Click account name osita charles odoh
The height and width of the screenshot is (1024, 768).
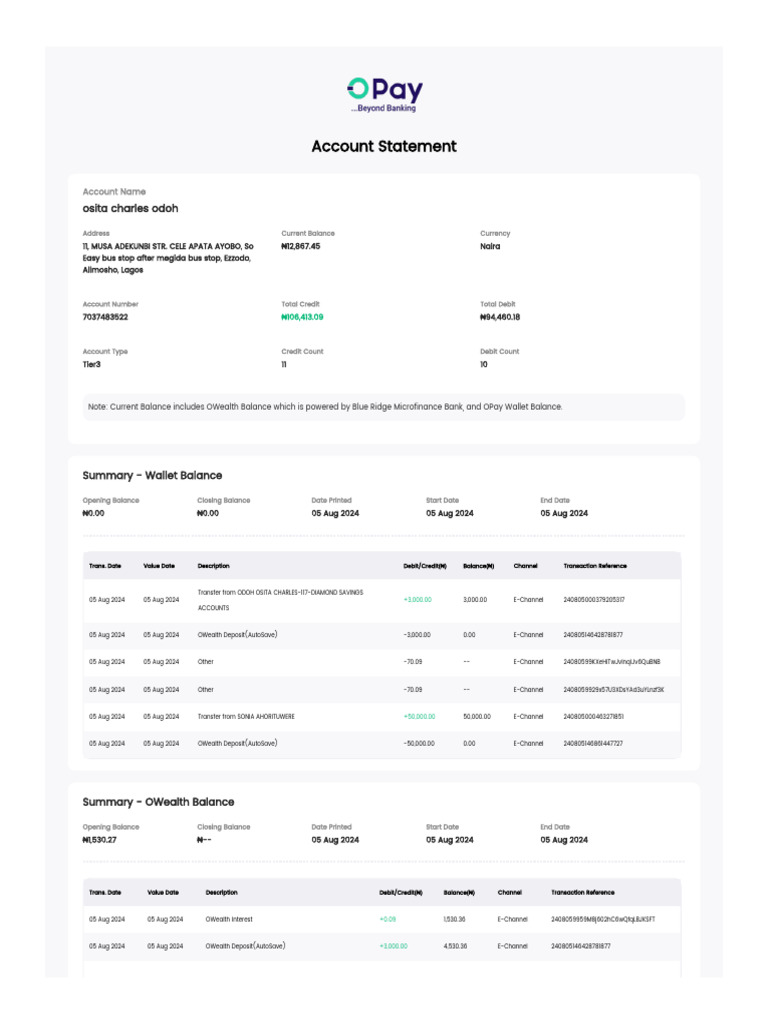[130, 208]
